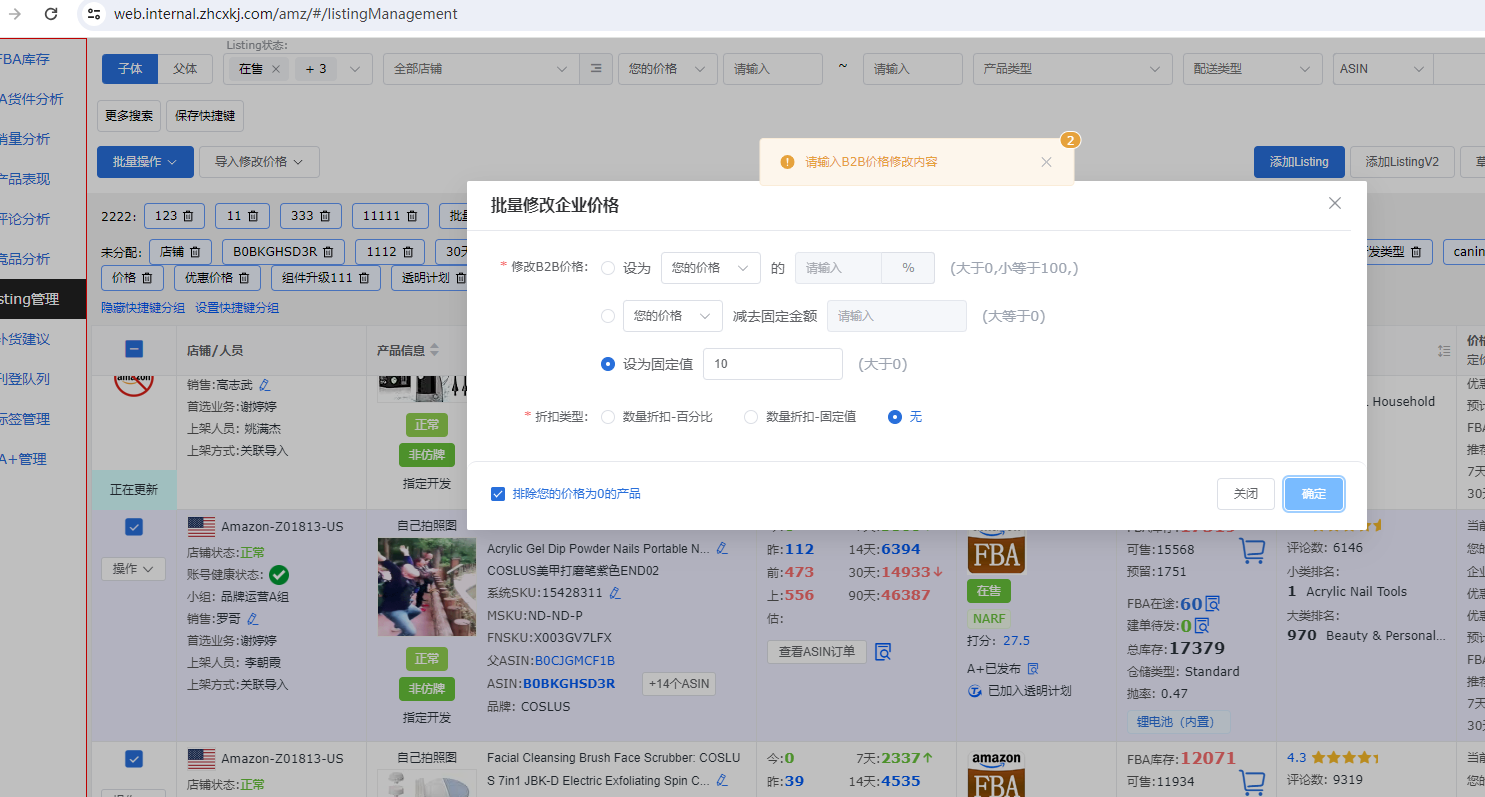Choose the 设为固定值 radio button
Screen dimensions: 1485x797
tap(608, 364)
